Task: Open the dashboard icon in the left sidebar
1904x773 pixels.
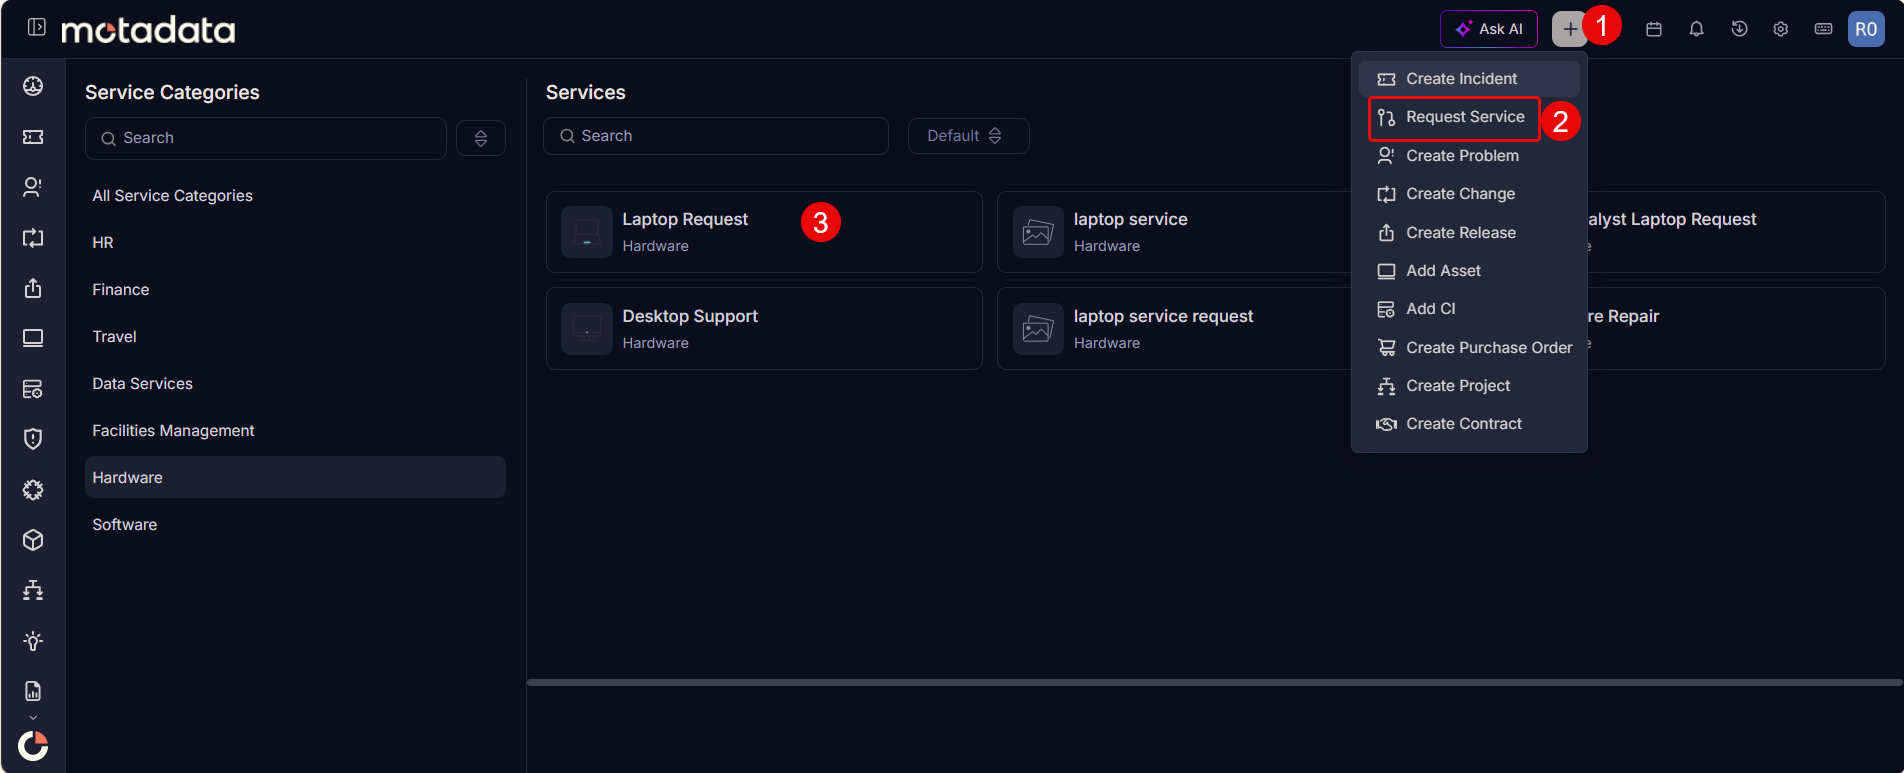Action: [x=33, y=86]
